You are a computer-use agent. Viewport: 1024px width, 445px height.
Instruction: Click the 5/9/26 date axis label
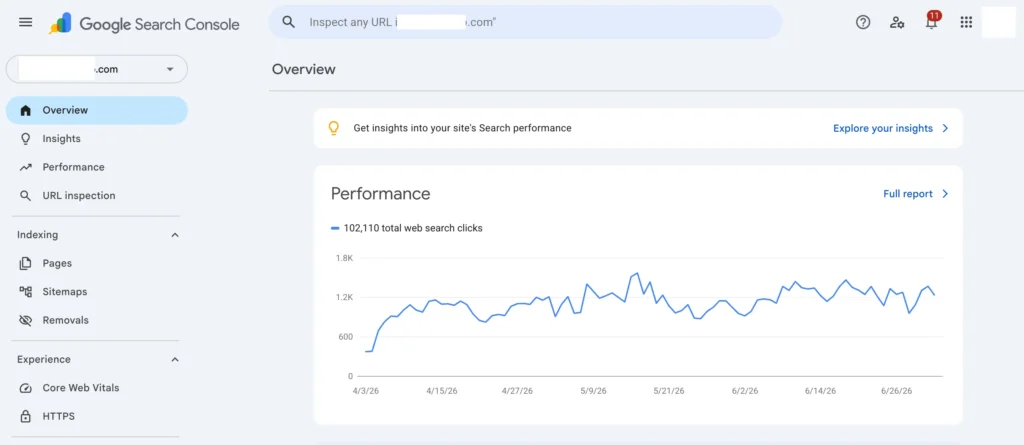[594, 391]
